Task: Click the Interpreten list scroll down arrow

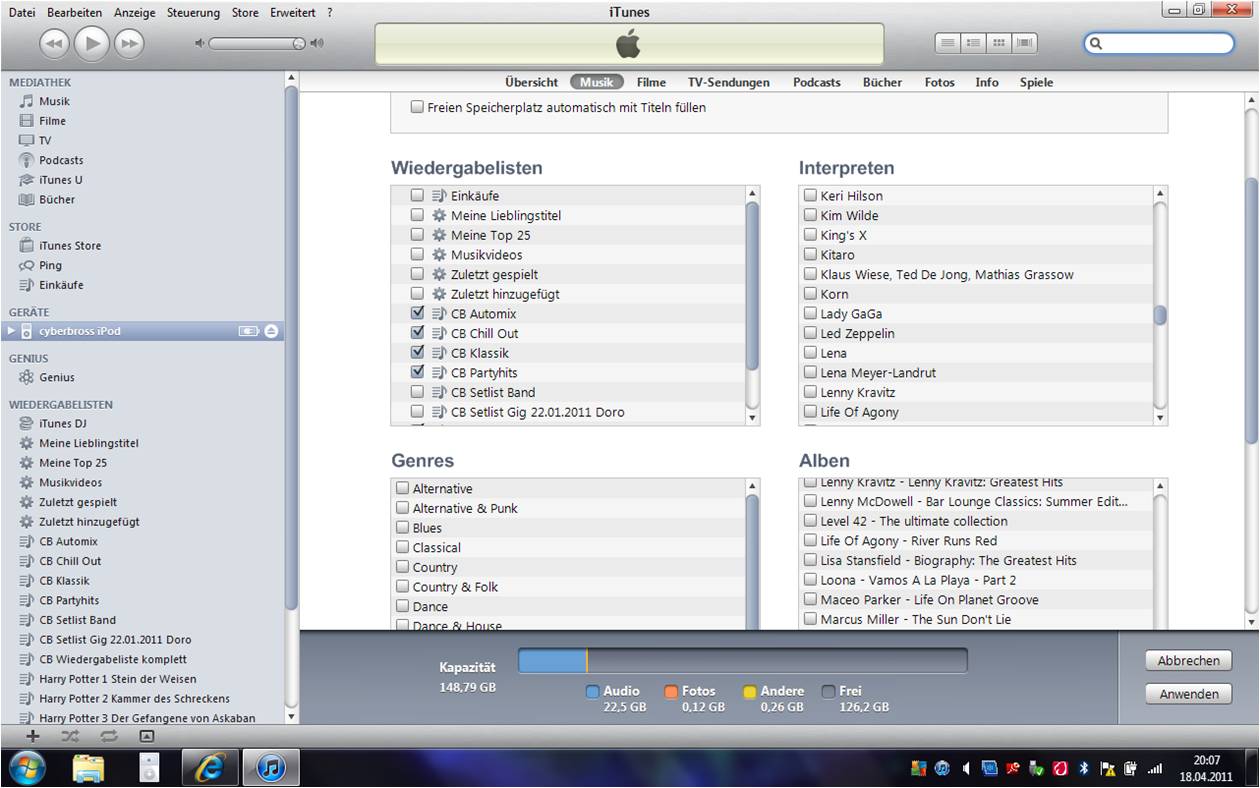Action: [1160, 418]
